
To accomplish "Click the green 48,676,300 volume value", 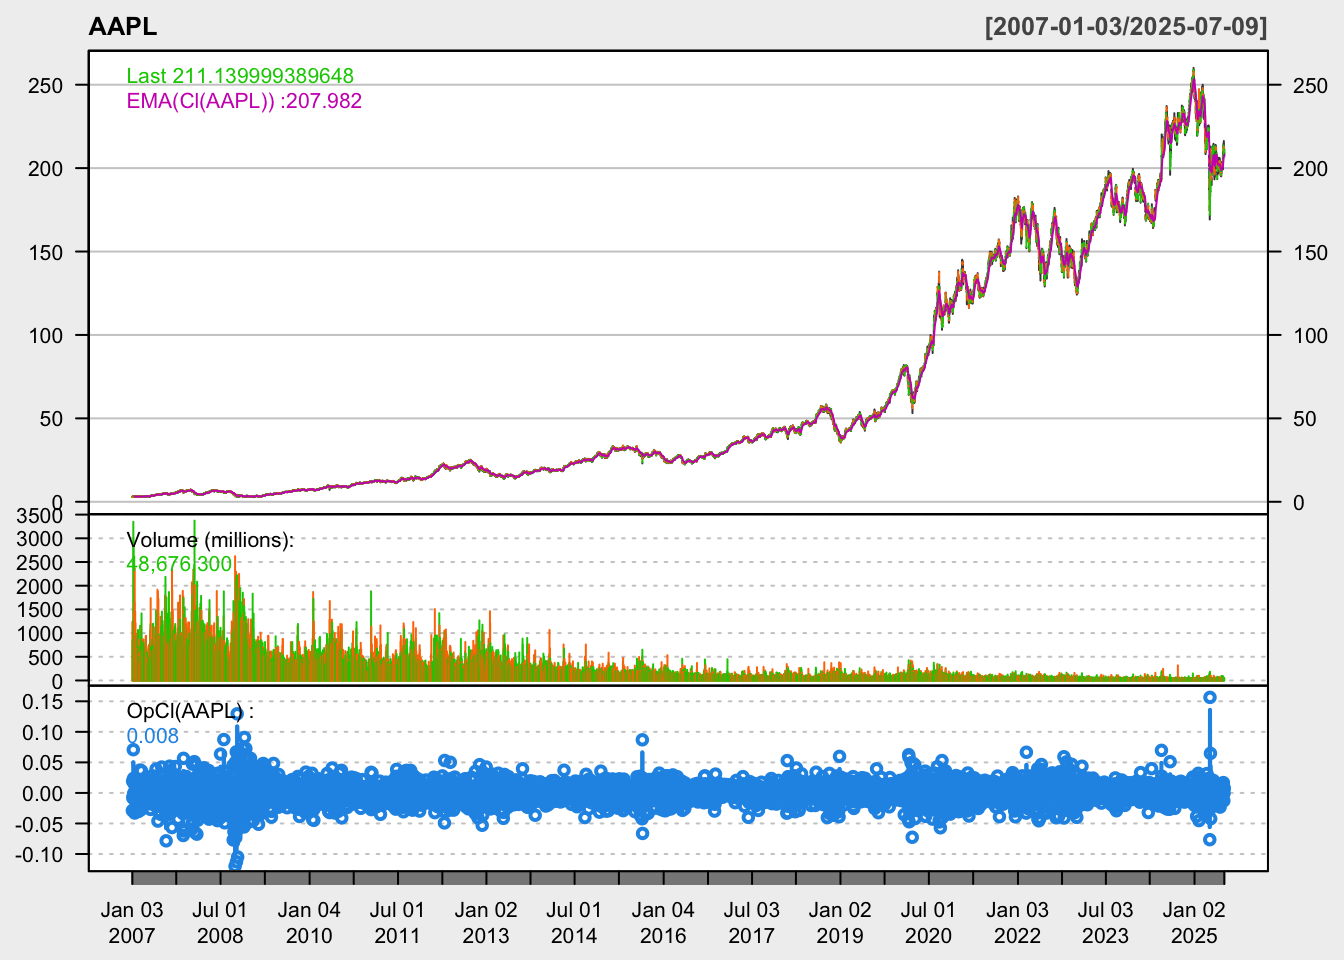I will coord(179,564).
